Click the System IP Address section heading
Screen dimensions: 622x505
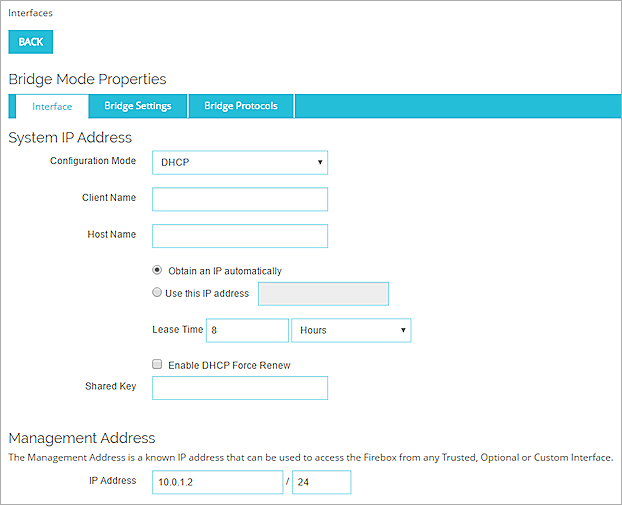coord(70,137)
